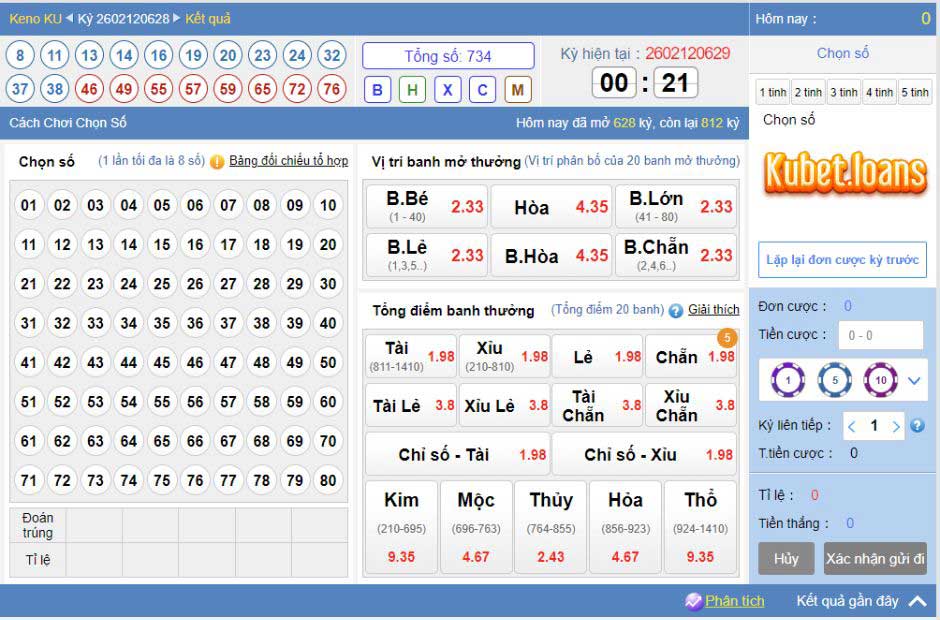
Task: Click the previous period arrow beside Kỳ number
Action: point(70,18)
